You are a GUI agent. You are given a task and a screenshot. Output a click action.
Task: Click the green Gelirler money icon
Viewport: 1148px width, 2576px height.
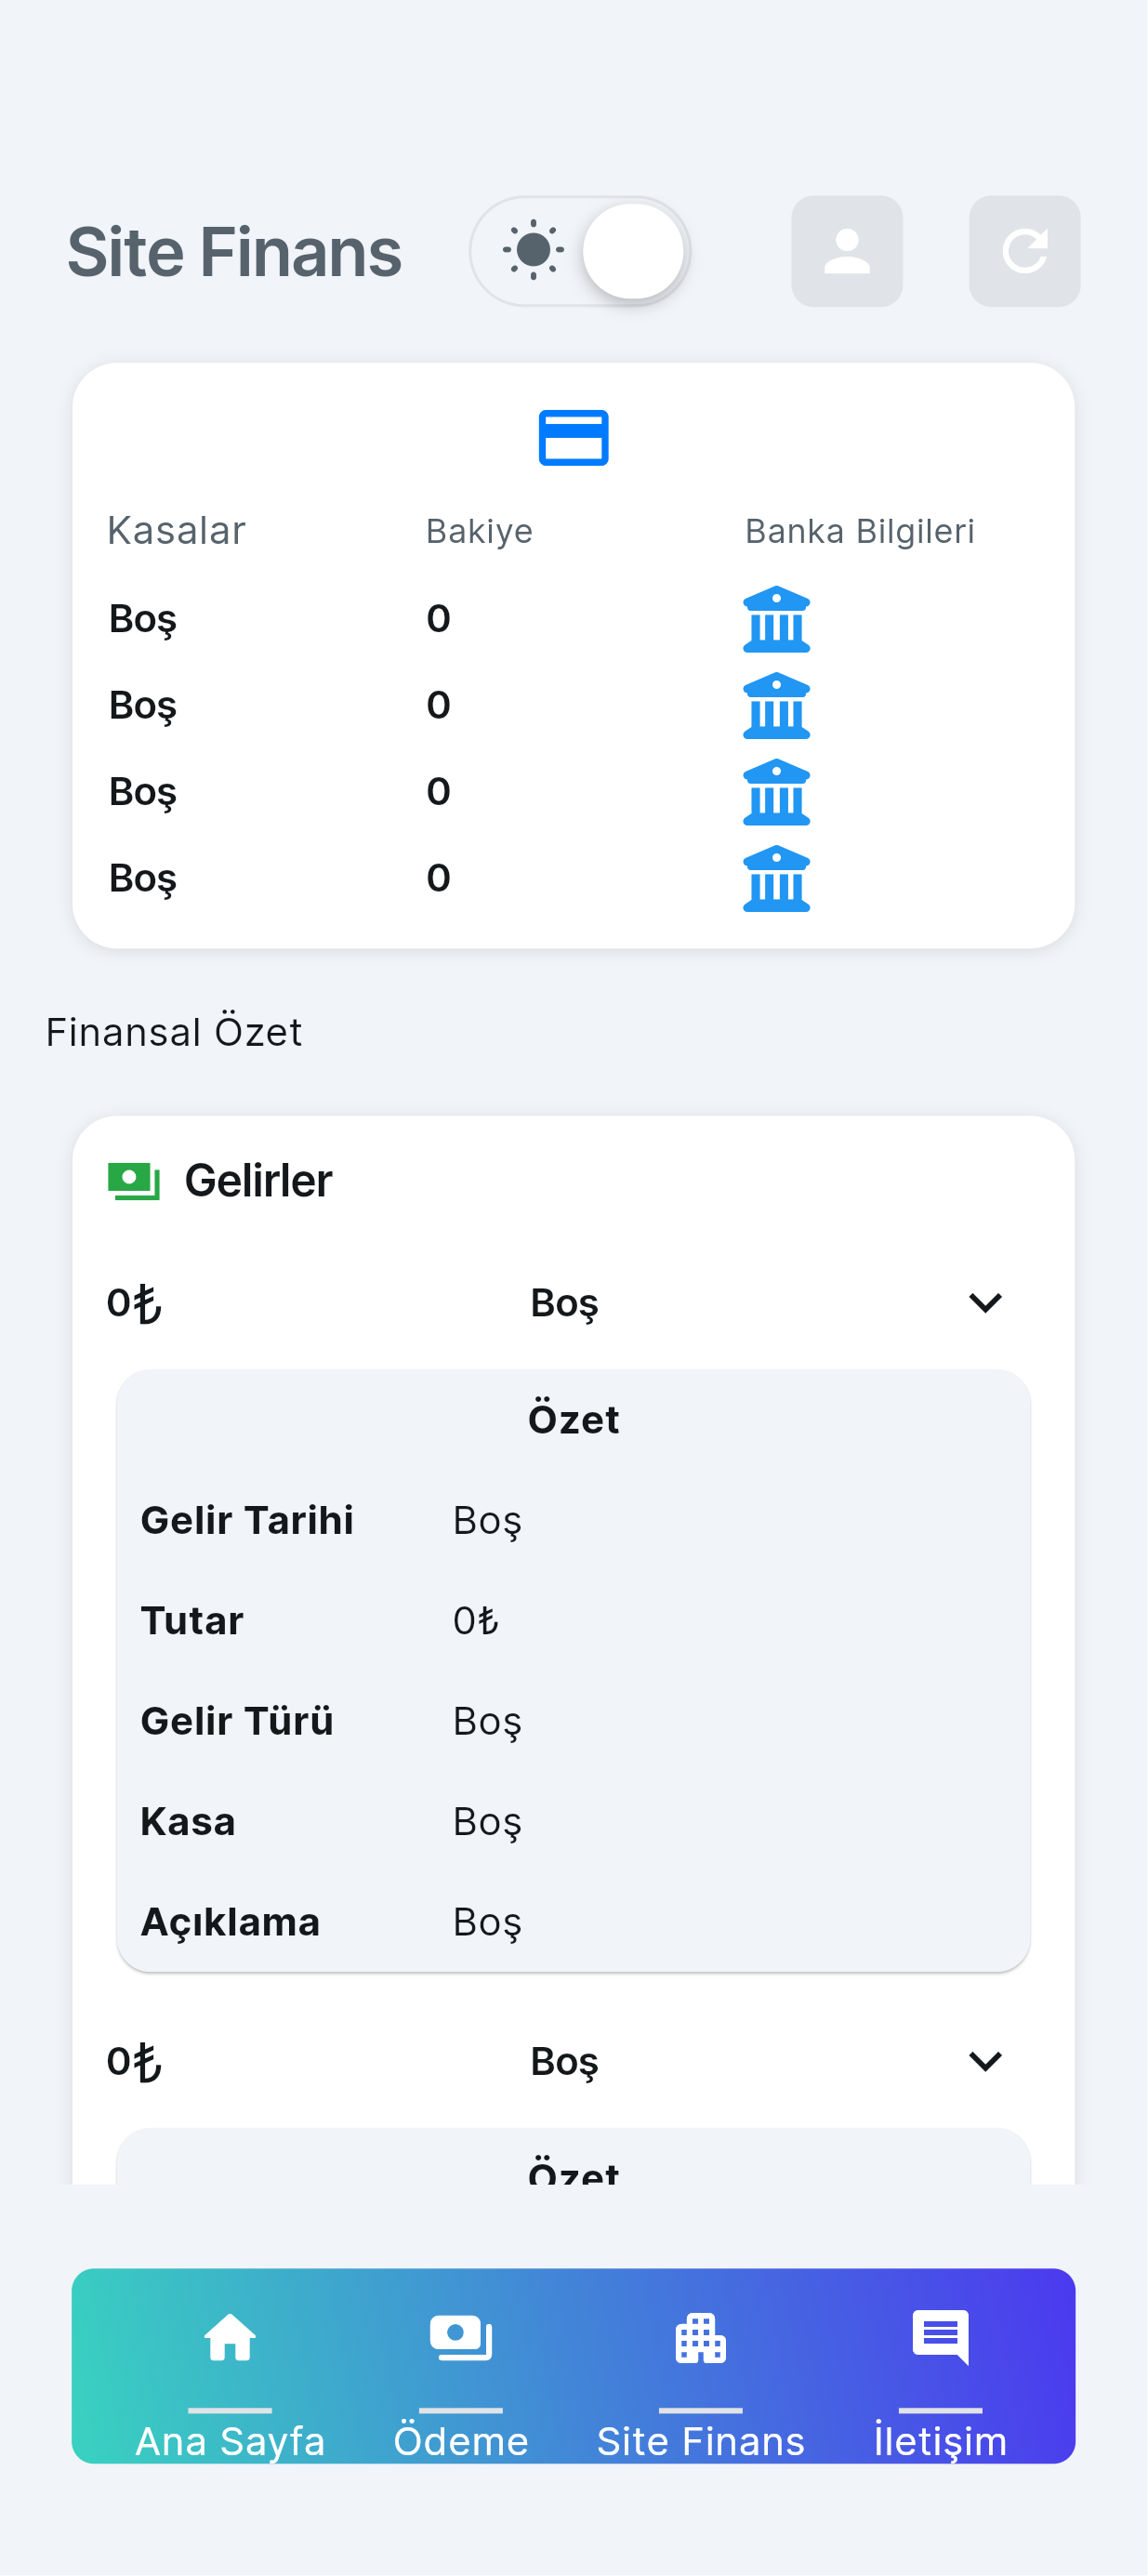[x=133, y=1181]
